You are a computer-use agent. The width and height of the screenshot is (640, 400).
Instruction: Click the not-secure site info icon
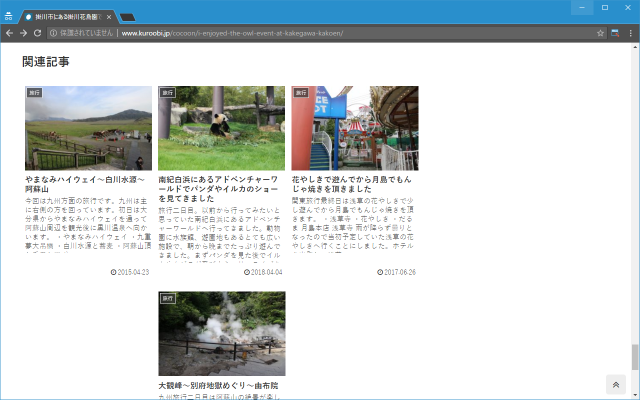pyautogui.click(x=54, y=33)
